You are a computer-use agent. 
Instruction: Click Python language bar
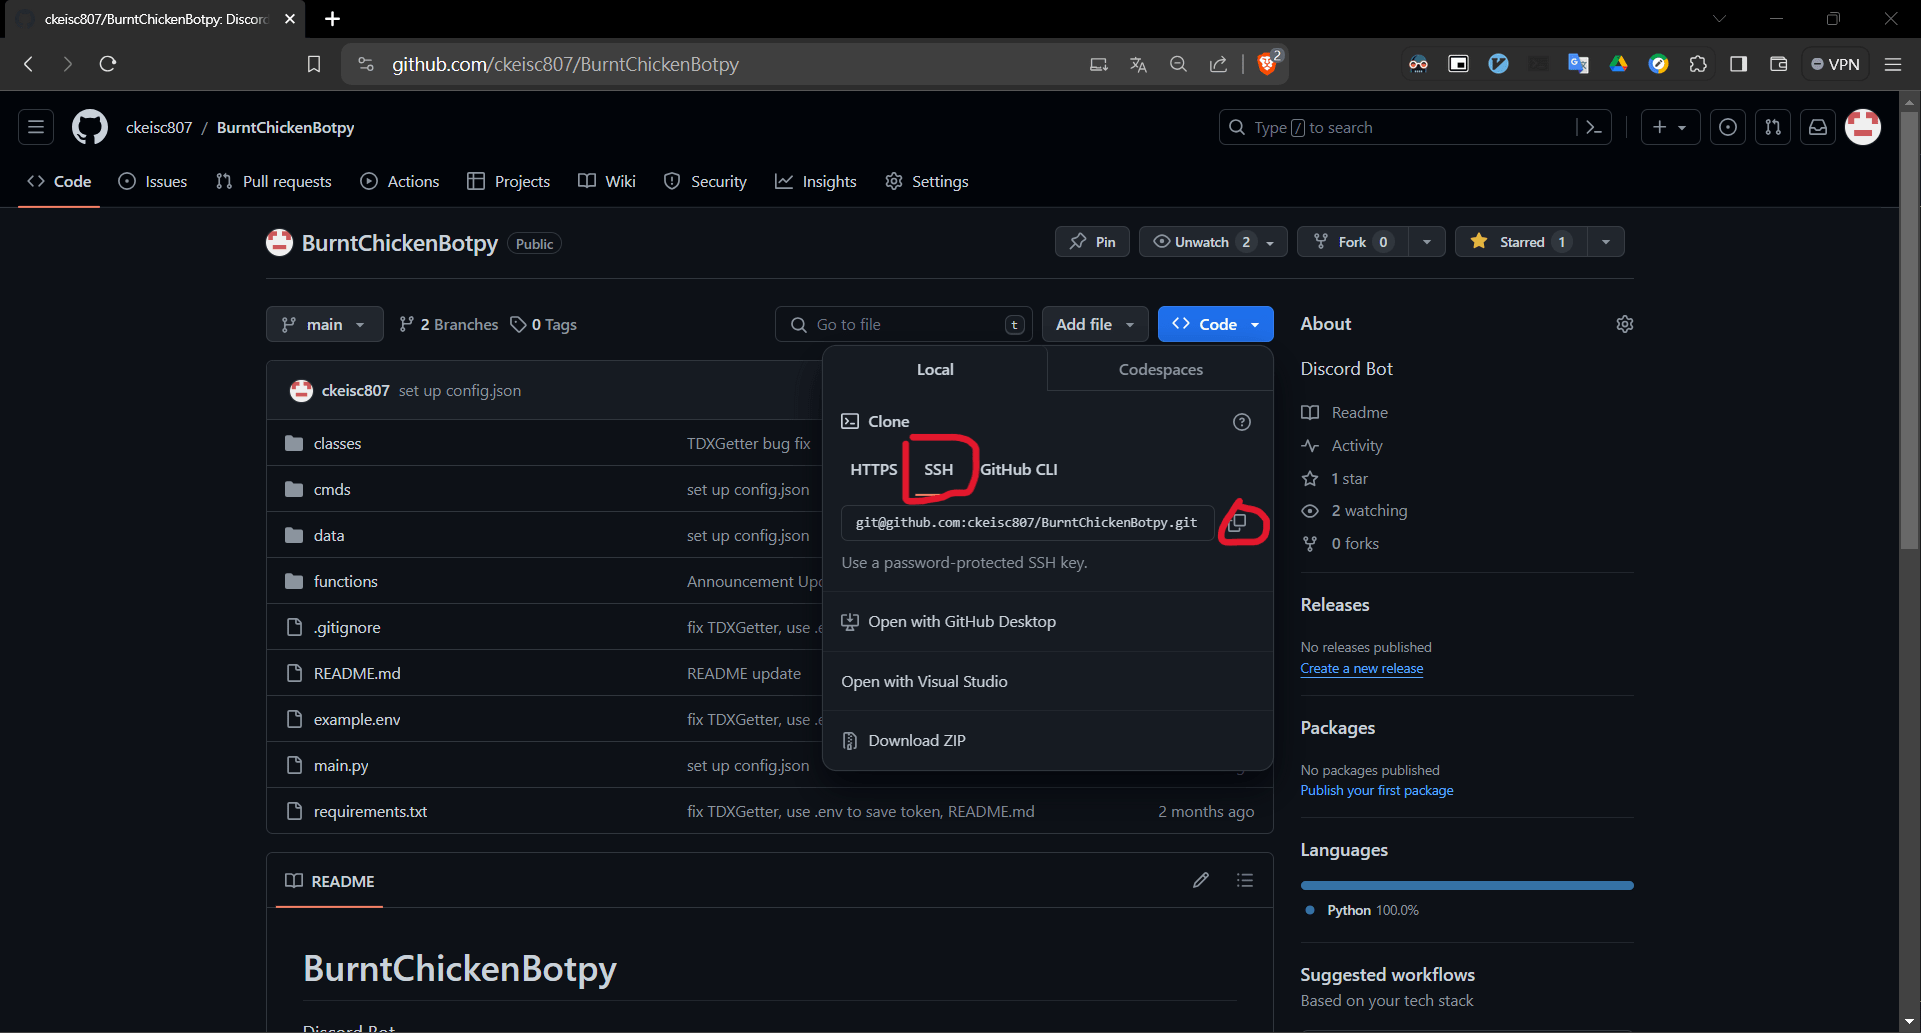(x=1467, y=885)
